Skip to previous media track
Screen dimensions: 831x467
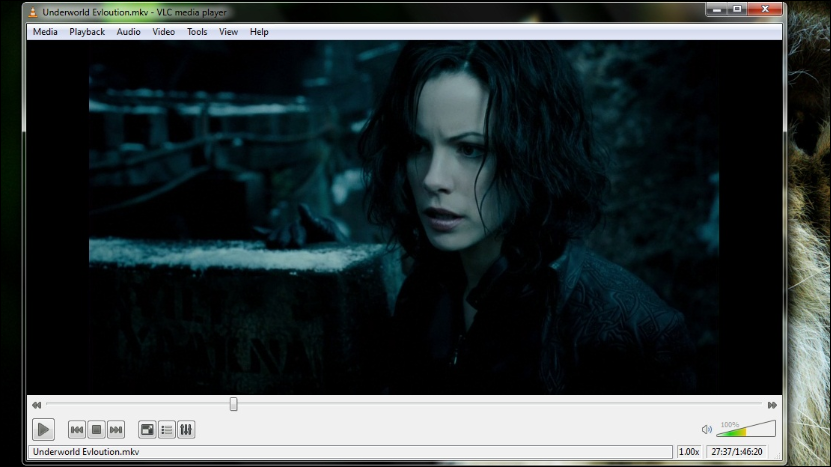pos(77,430)
